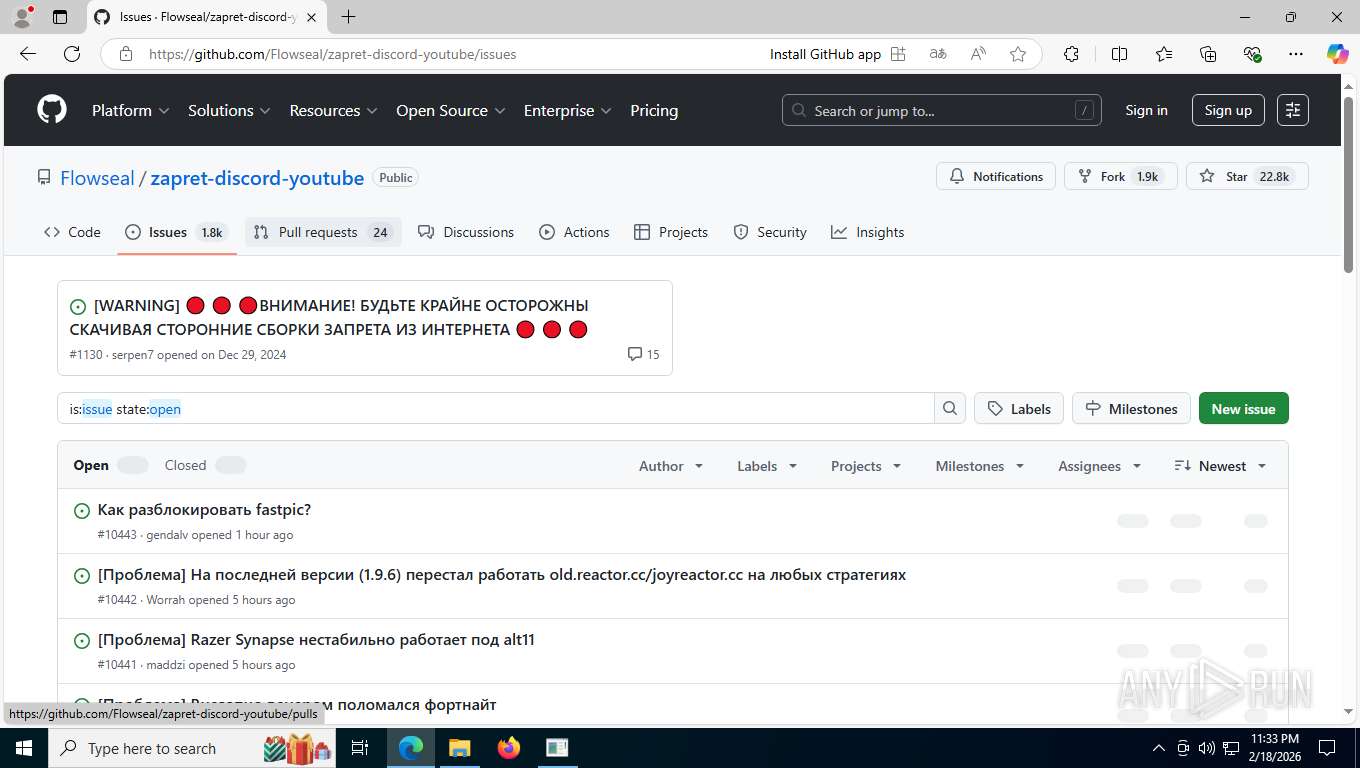Open Labels button beside search
This screenshot has width=1360, height=768.
coord(1019,408)
